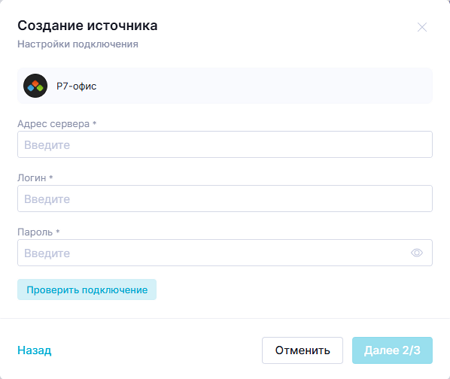Click the Проверить подключение button
This screenshot has width=450, height=379.
[87, 289]
